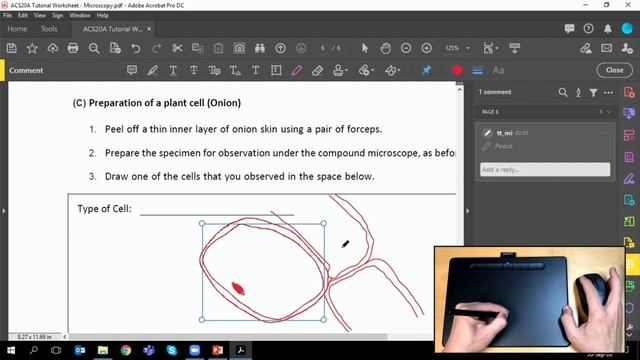Viewport: 640px width, 360px height.
Task: Click the page number field
Action: (322, 48)
